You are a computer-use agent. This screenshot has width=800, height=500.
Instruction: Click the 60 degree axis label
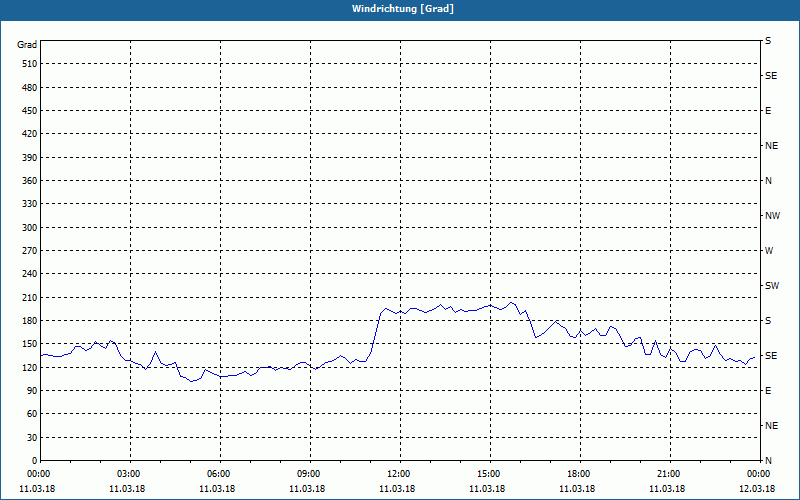[32, 414]
